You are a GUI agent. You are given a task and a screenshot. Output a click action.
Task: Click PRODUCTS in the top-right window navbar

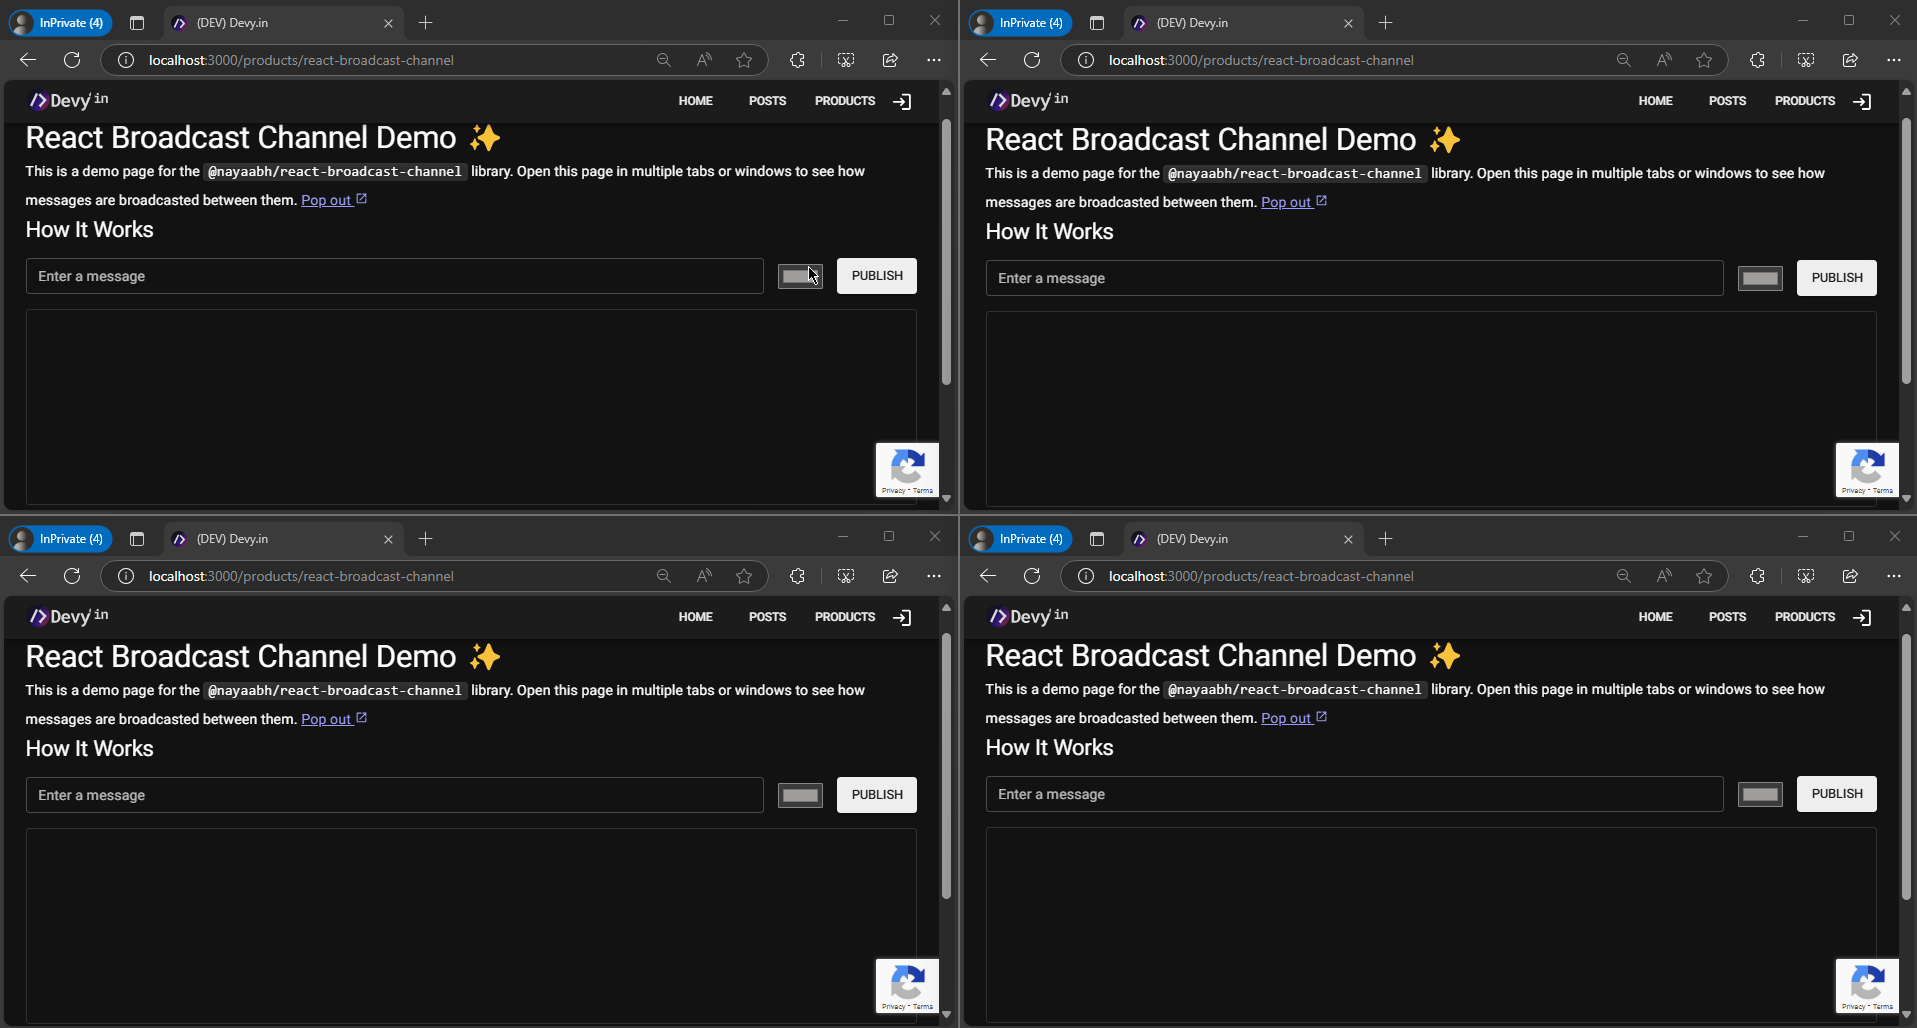(x=1805, y=101)
